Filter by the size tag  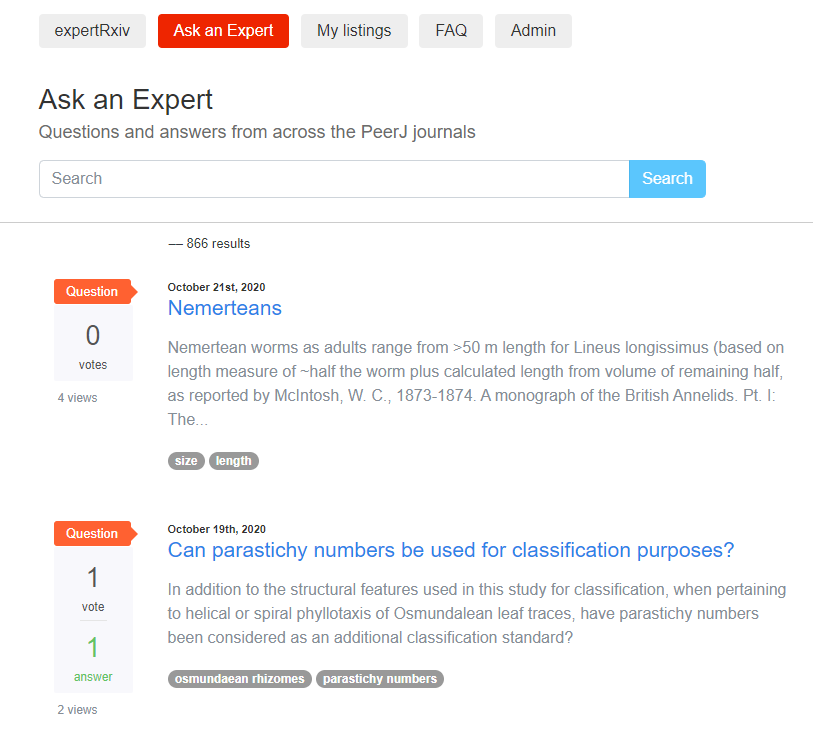tap(186, 461)
